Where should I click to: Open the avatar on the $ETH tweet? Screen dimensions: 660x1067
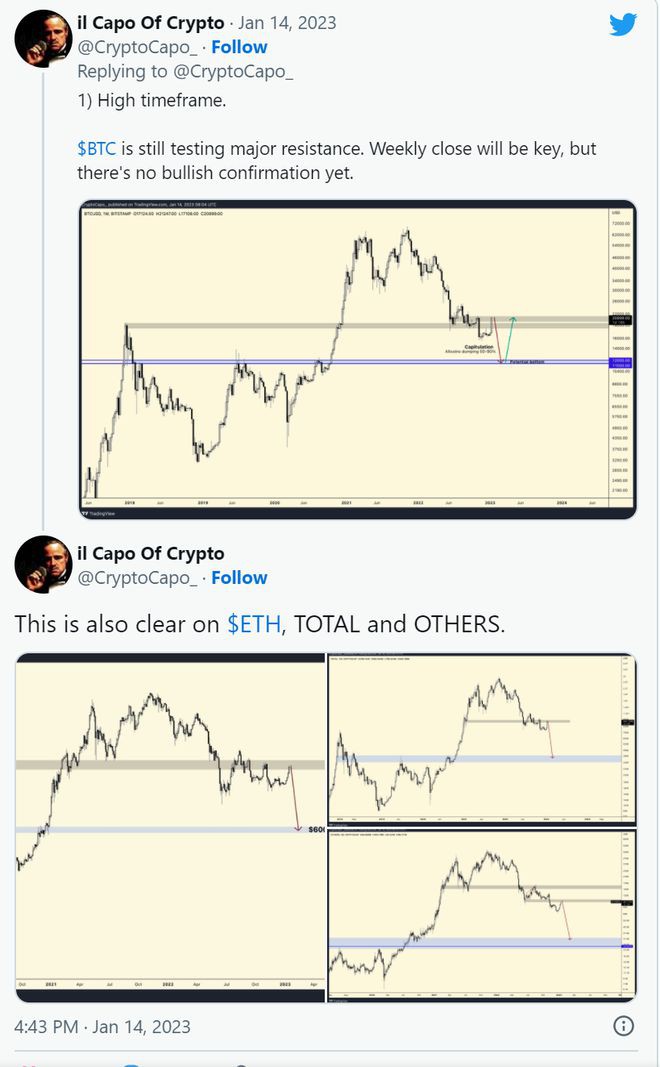point(43,564)
